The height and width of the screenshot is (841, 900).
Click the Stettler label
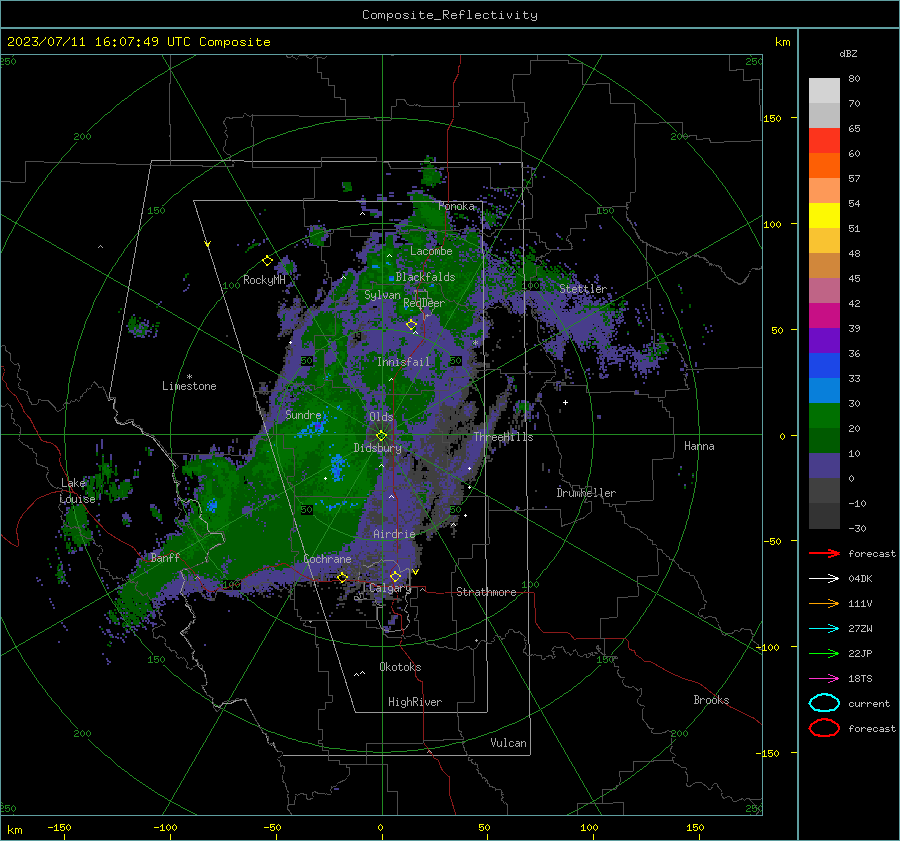tap(583, 289)
